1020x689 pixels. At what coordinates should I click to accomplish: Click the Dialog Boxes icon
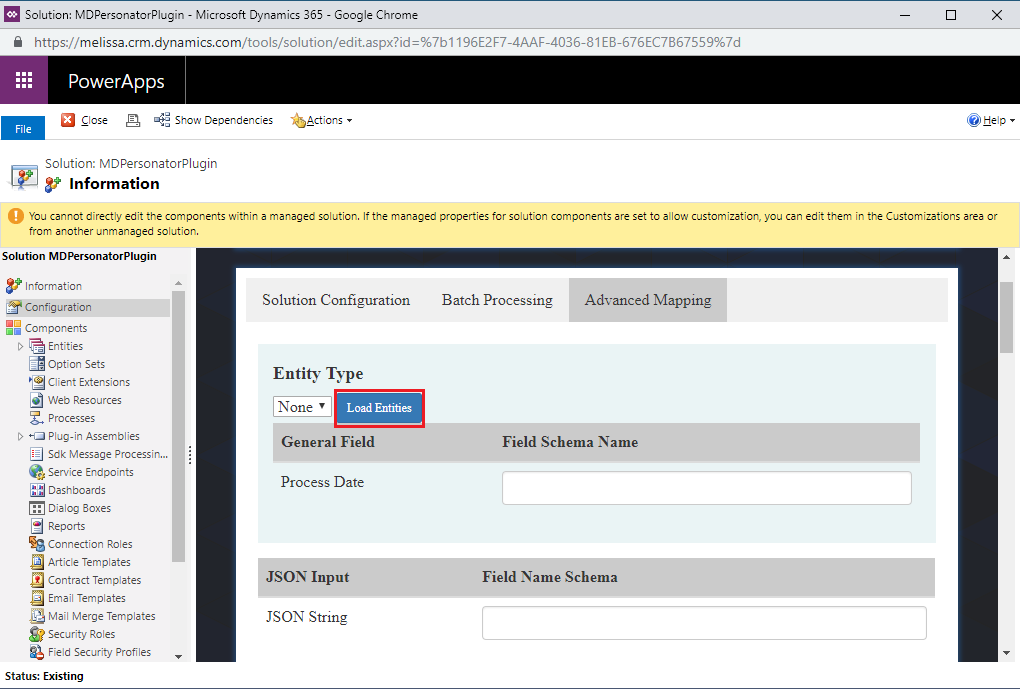tap(37, 508)
